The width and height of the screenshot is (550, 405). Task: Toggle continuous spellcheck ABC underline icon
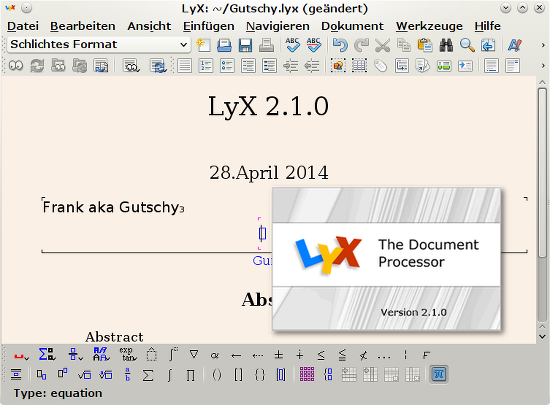point(314,45)
